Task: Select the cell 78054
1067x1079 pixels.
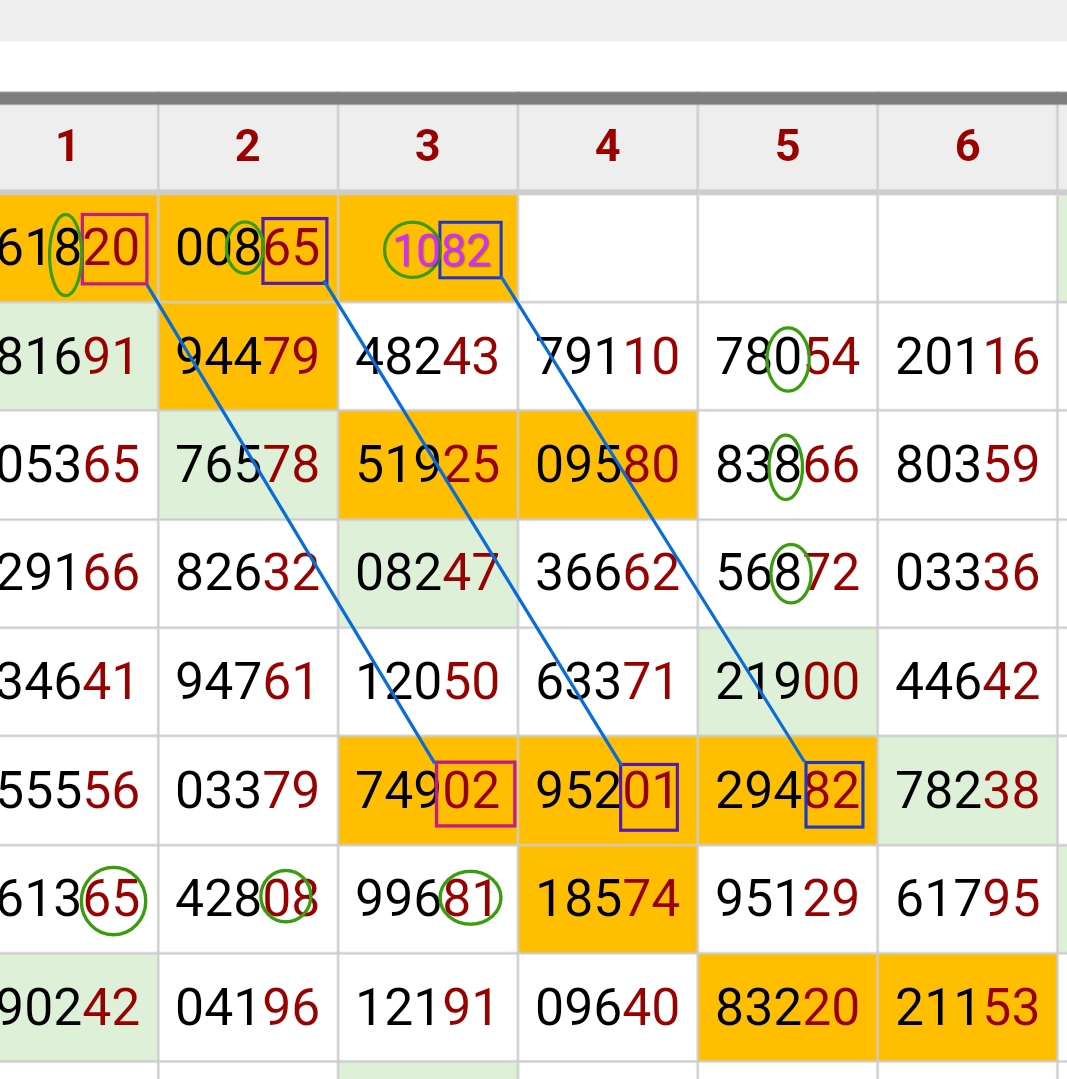Action: [788, 356]
